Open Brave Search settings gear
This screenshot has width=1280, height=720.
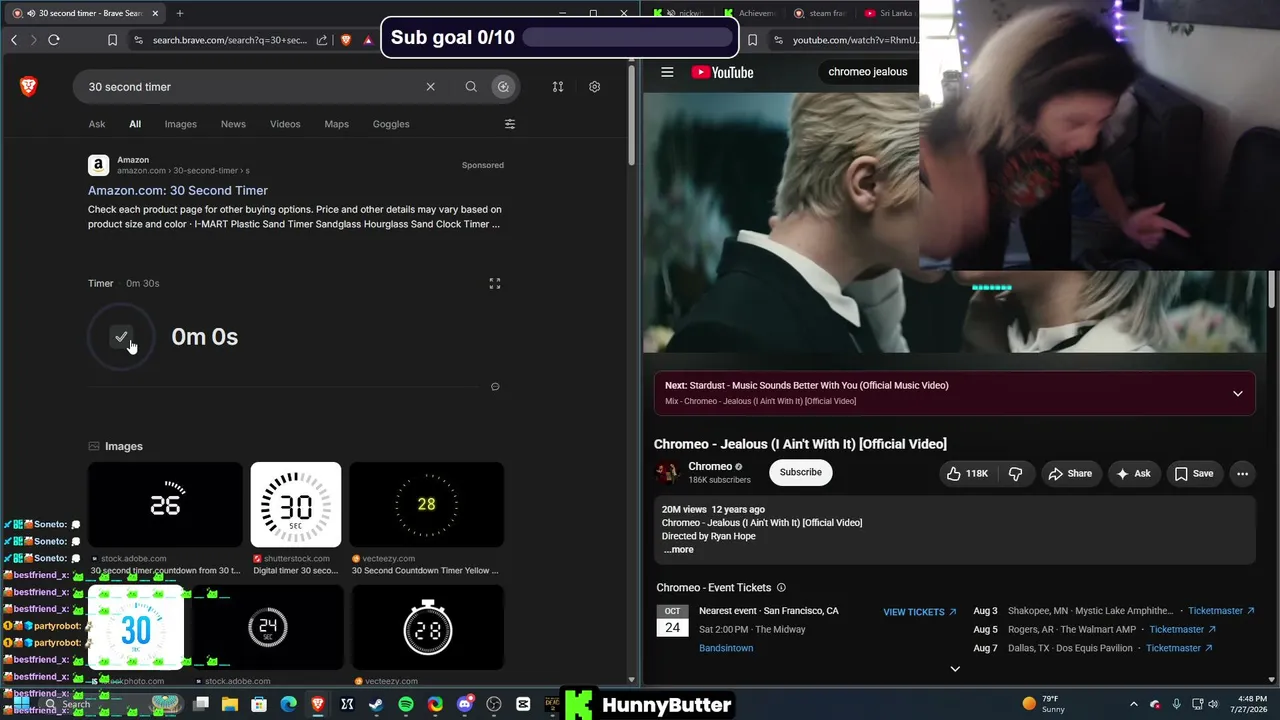click(x=594, y=87)
